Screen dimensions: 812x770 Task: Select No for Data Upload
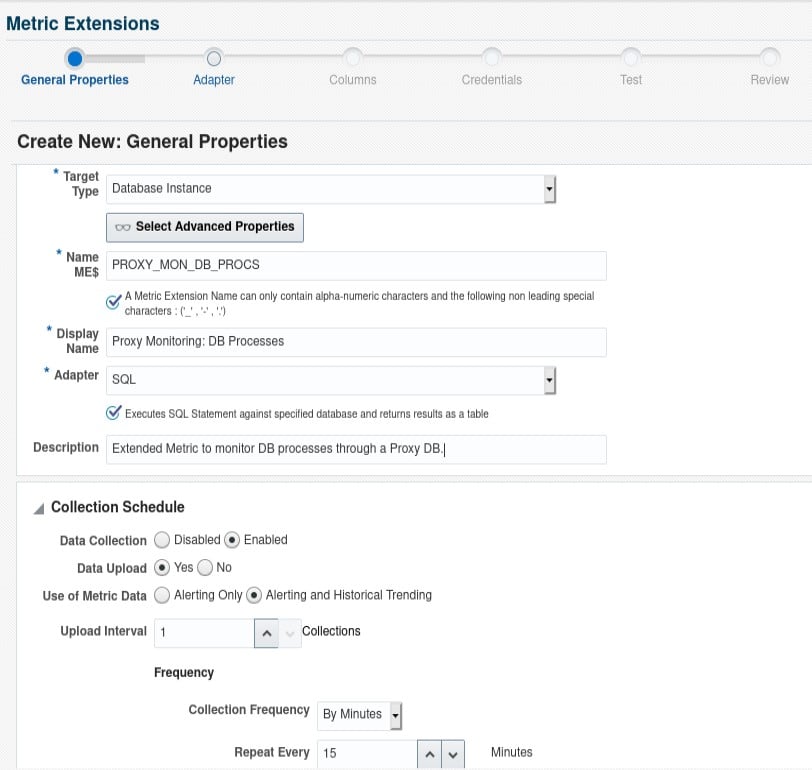pos(205,567)
